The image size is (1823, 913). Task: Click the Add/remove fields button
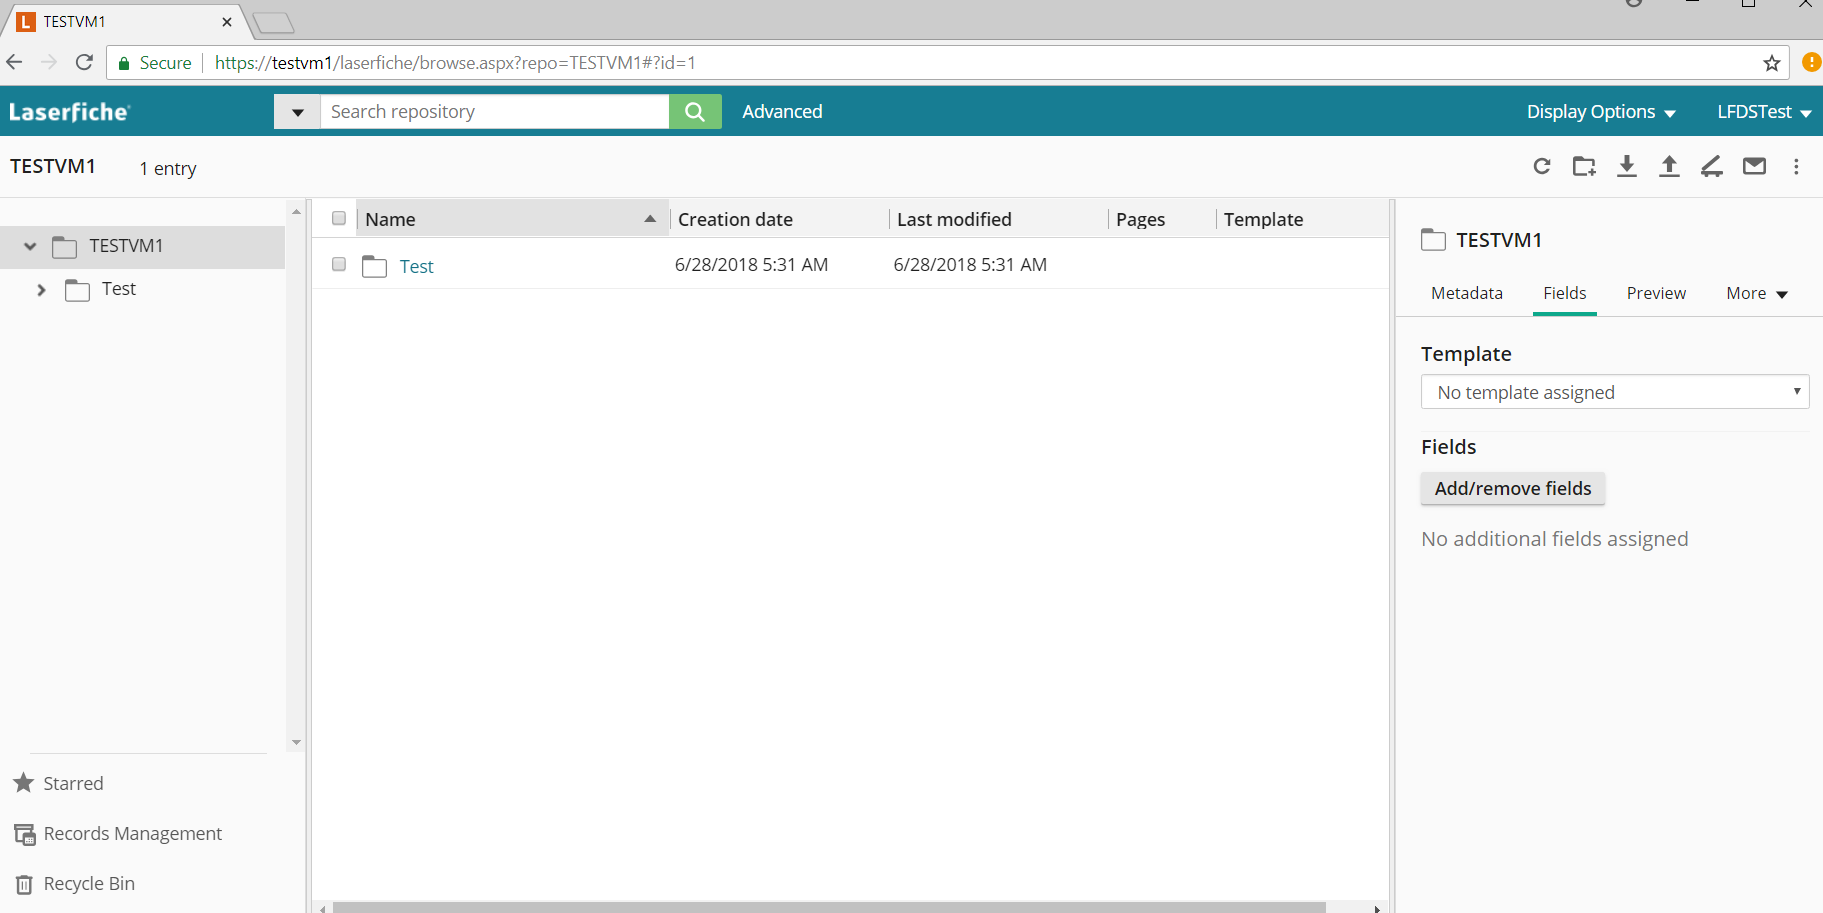1512,488
